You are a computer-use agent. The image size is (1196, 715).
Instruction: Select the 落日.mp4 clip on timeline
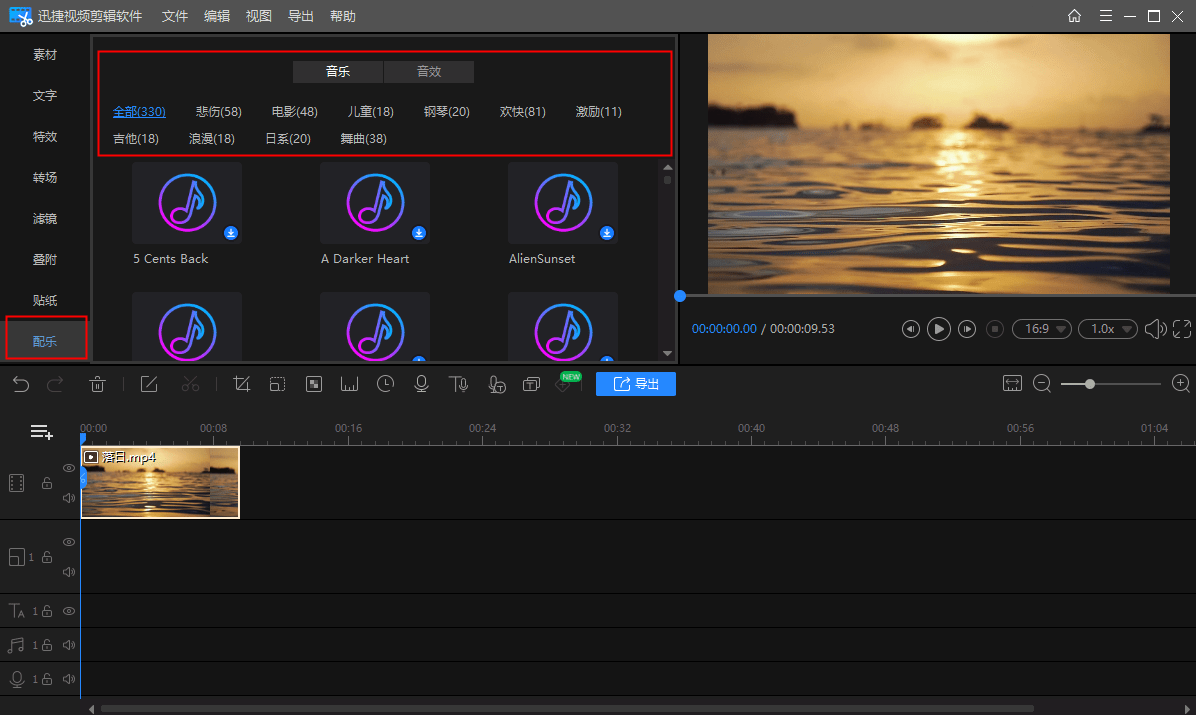(160, 482)
